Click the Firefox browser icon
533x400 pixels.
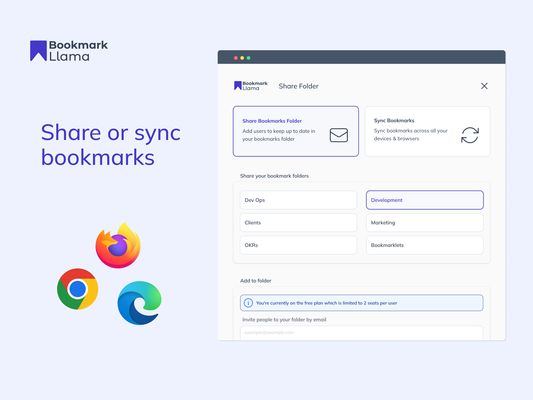click(118, 245)
